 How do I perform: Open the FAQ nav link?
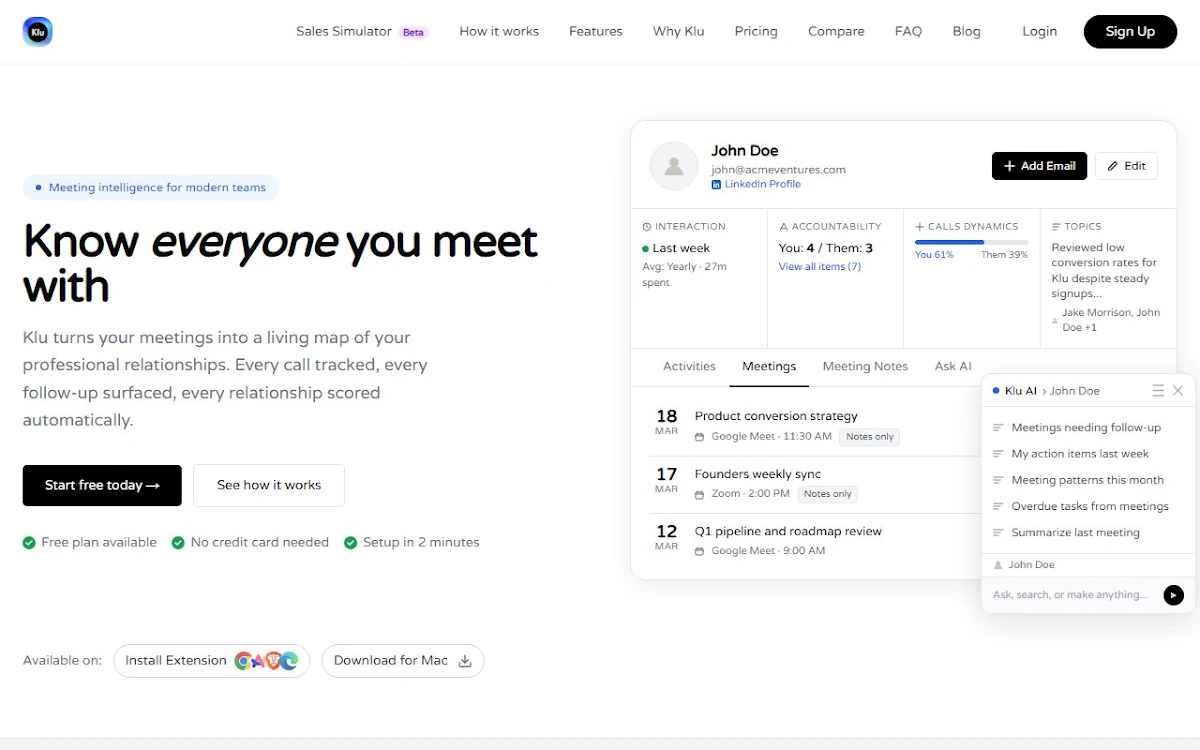click(908, 32)
